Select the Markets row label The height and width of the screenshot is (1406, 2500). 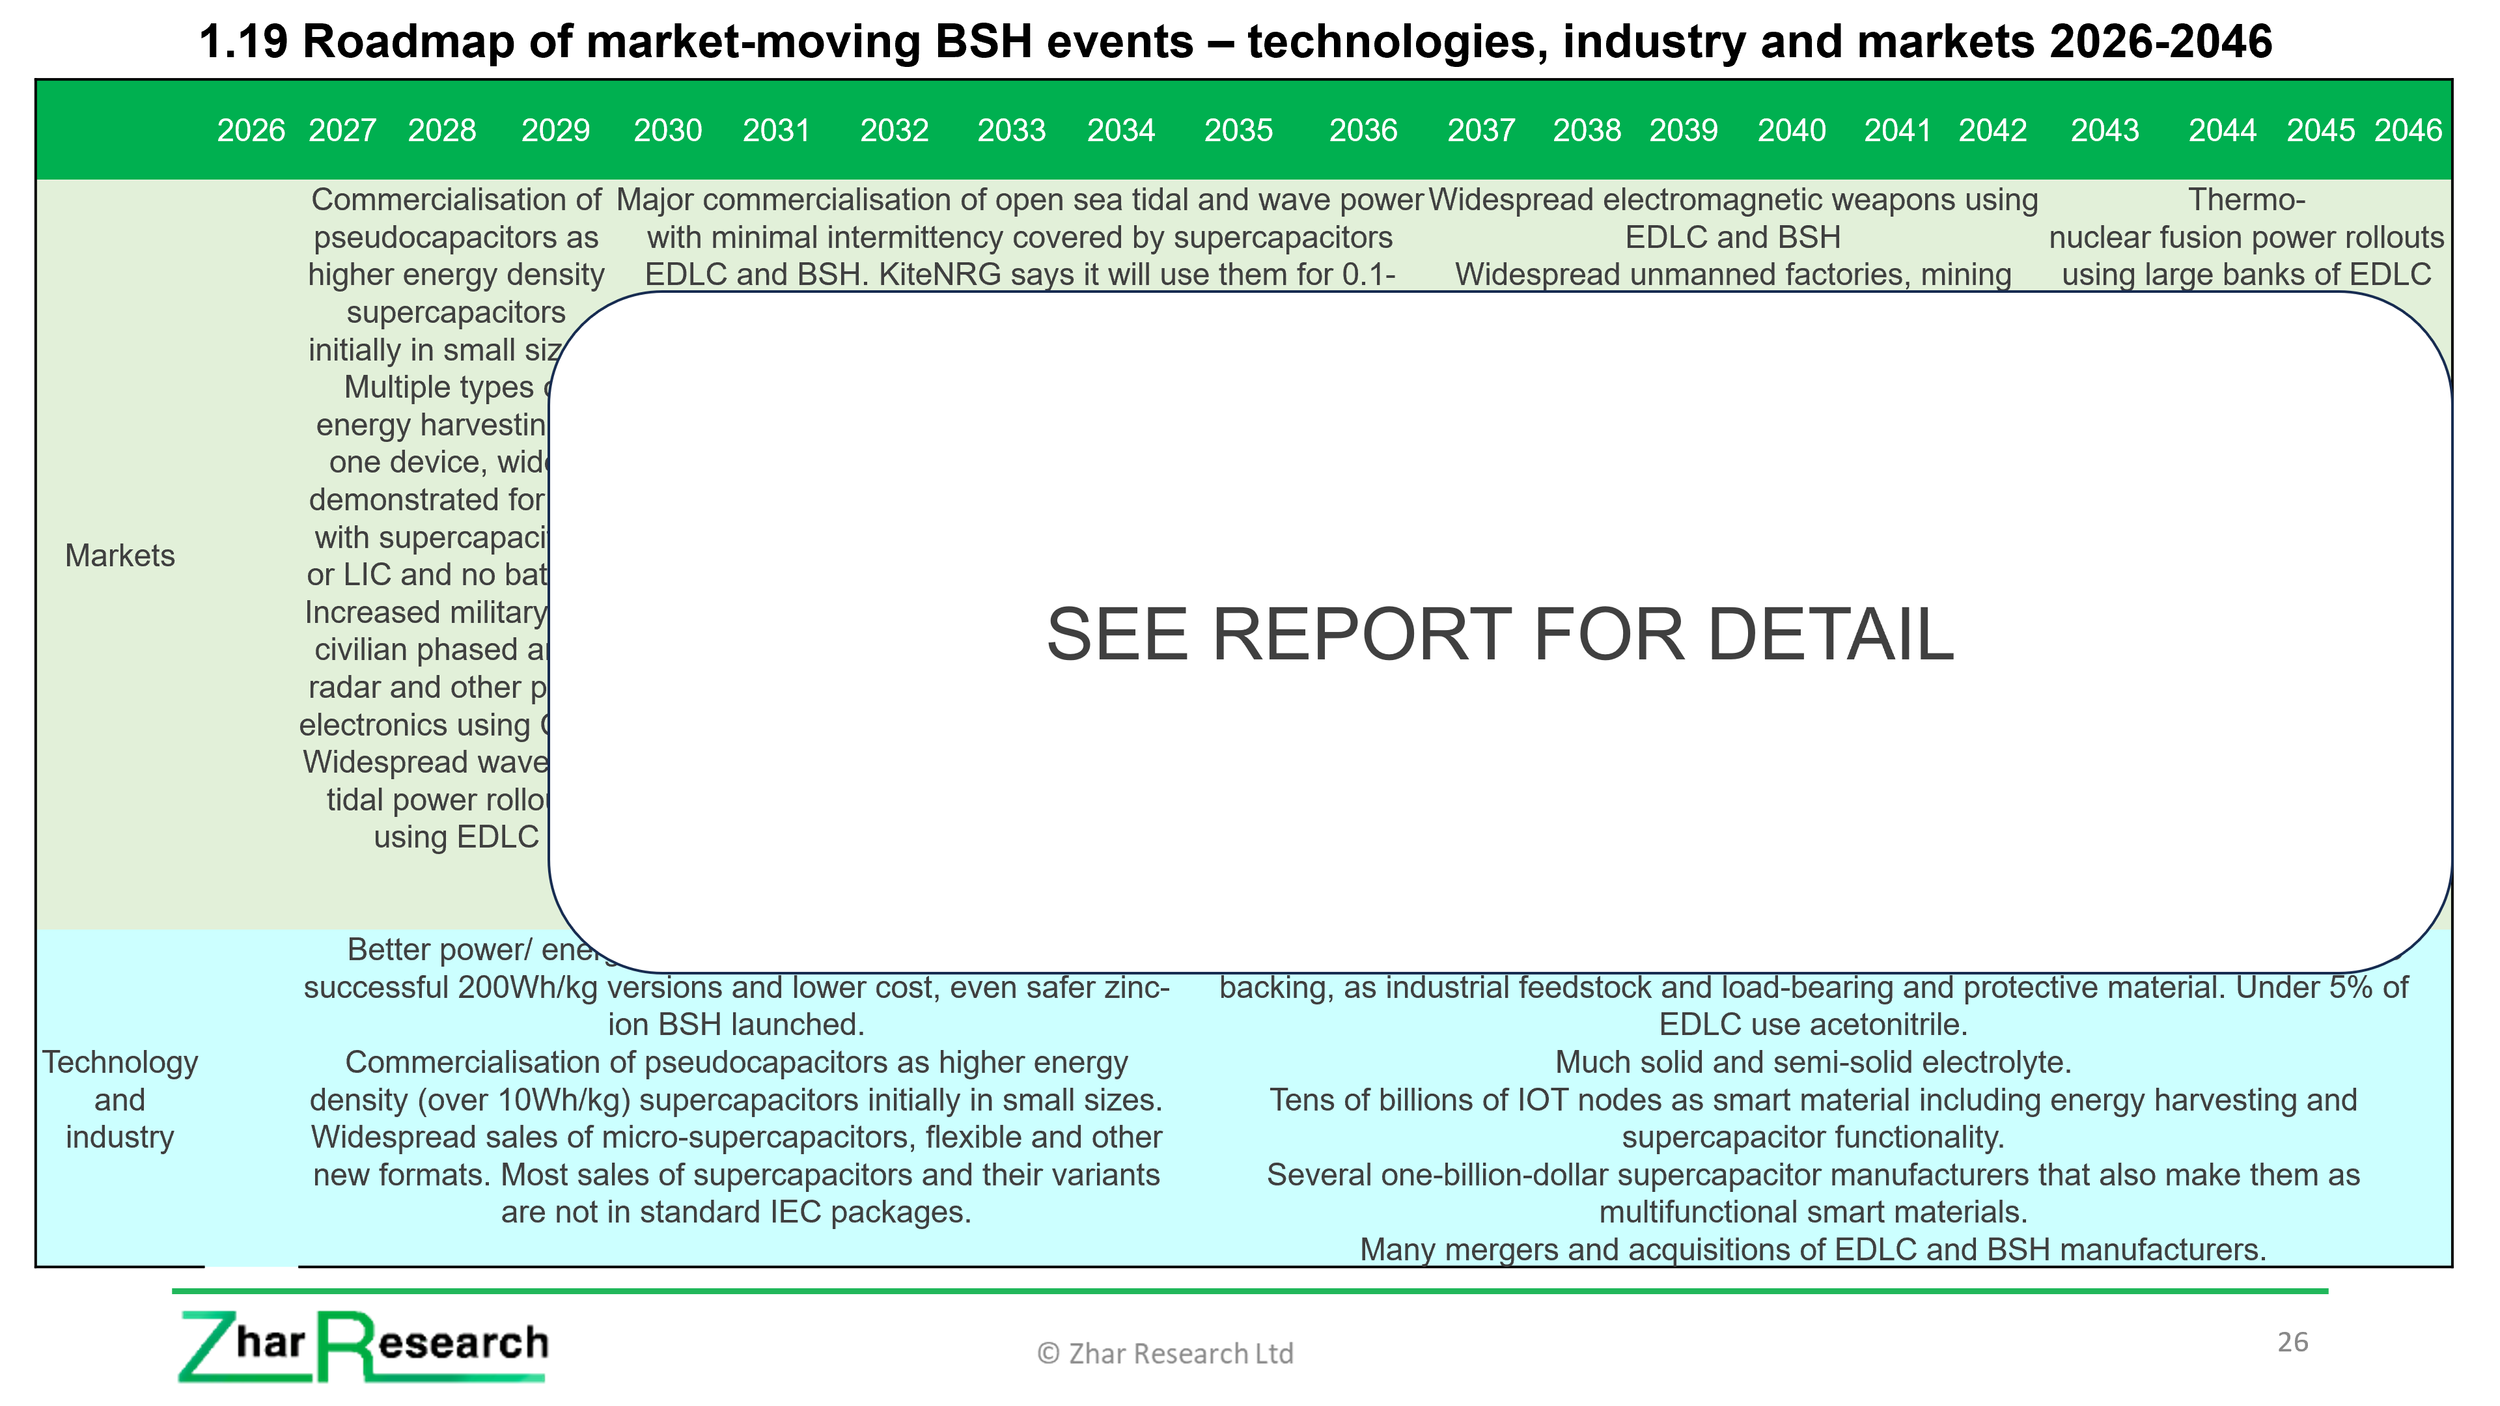pyautogui.click(x=120, y=556)
